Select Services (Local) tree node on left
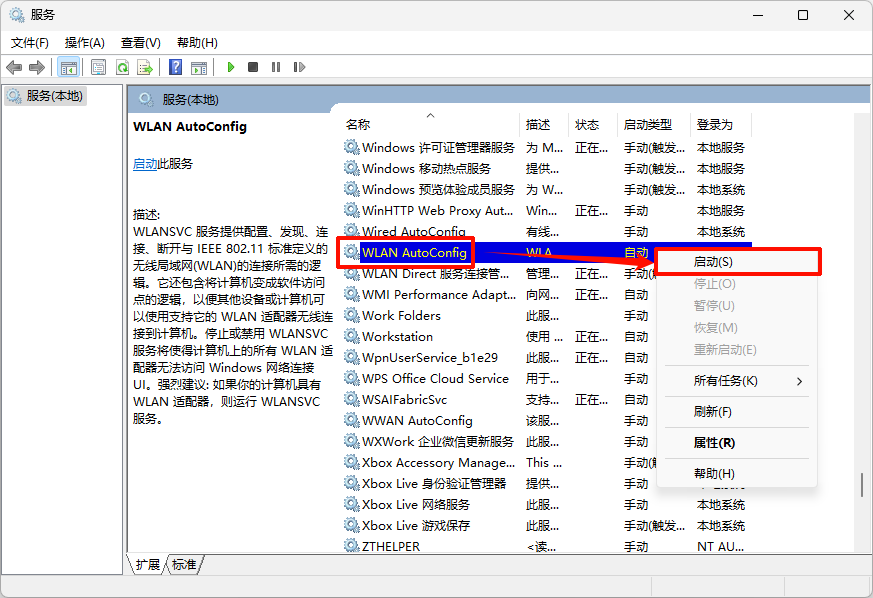This screenshot has width=873, height=598. tap(46, 96)
